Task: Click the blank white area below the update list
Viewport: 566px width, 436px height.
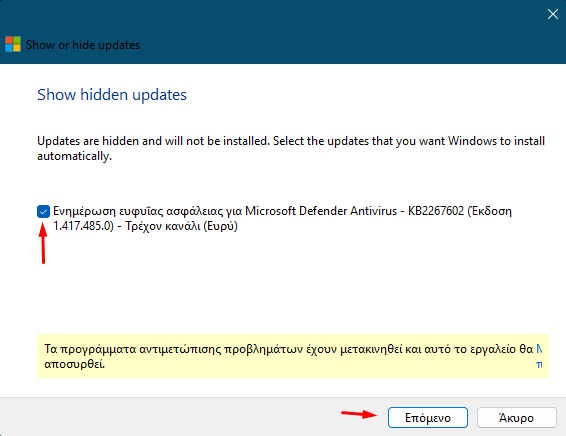Action: (x=289, y=285)
